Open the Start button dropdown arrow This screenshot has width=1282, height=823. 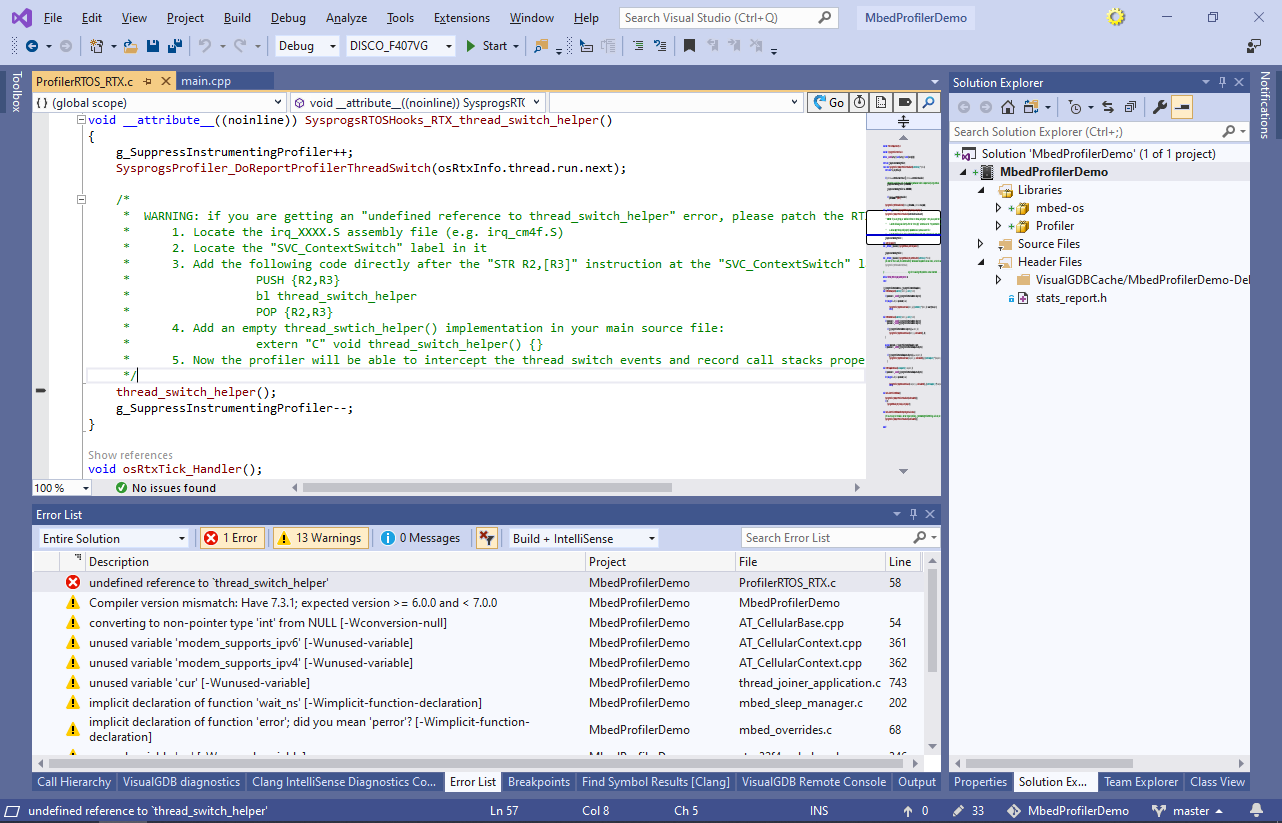coord(516,46)
